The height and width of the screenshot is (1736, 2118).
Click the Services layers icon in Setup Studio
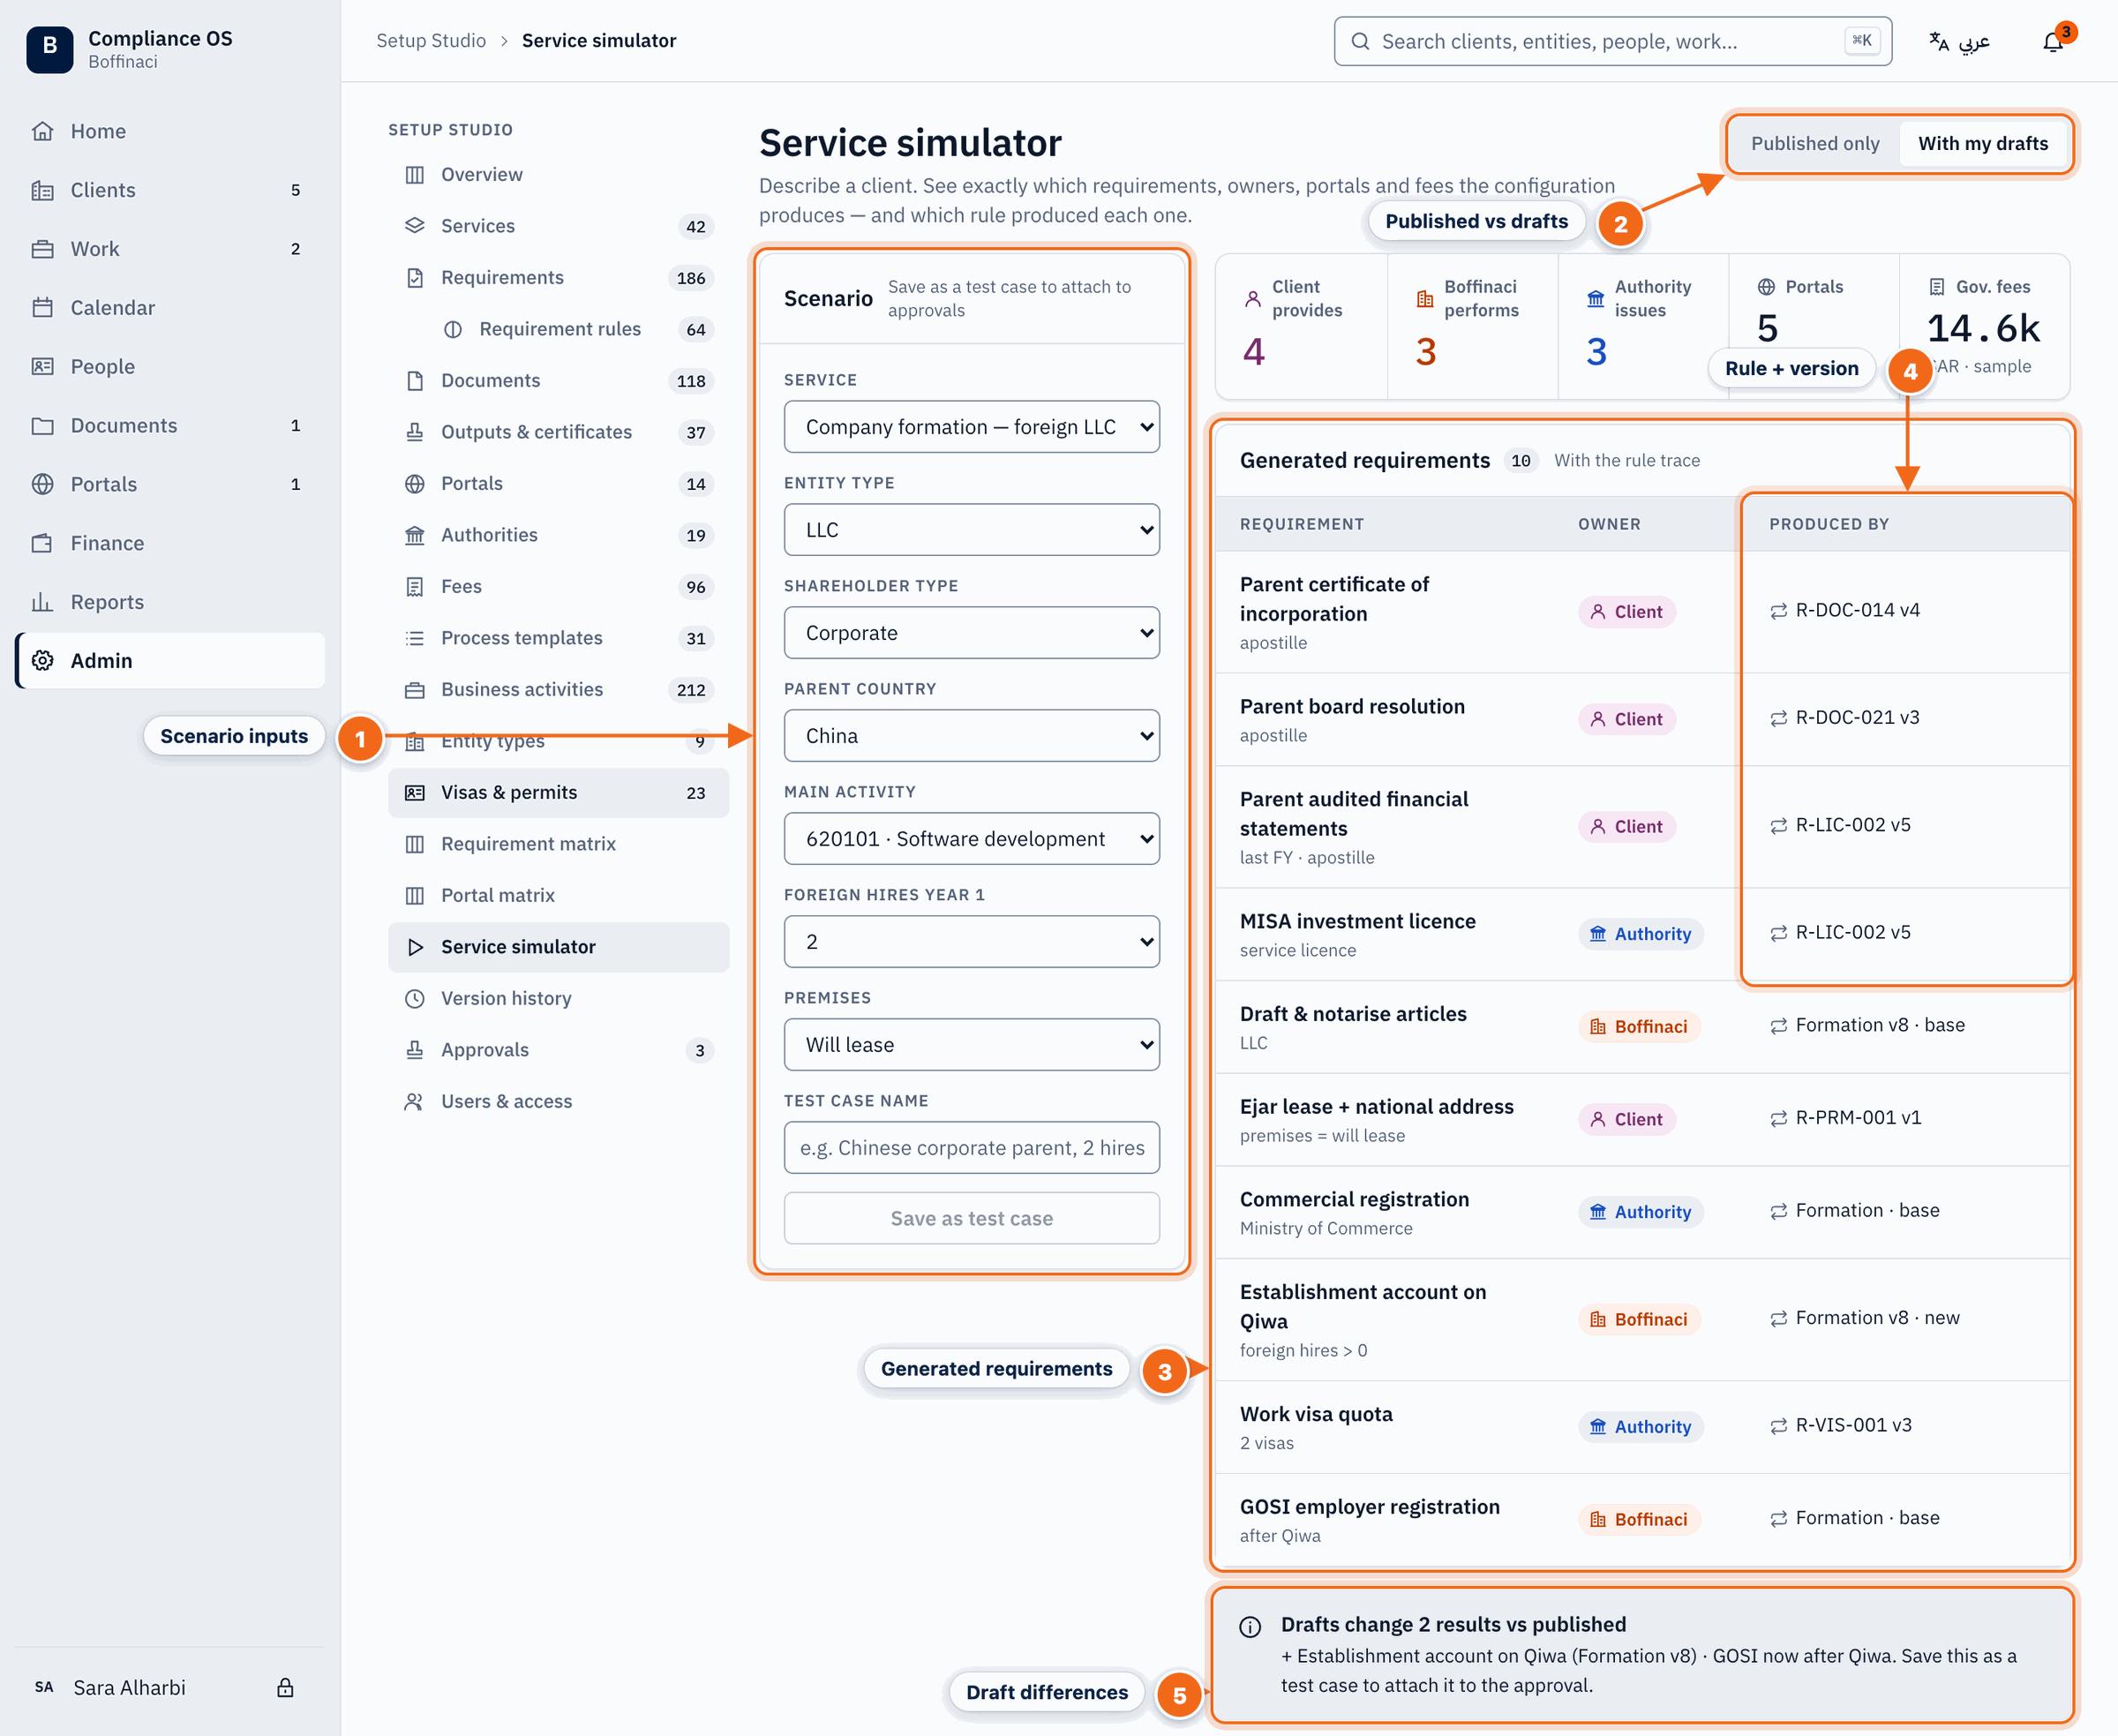pyautogui.click(x=415, y=226)
